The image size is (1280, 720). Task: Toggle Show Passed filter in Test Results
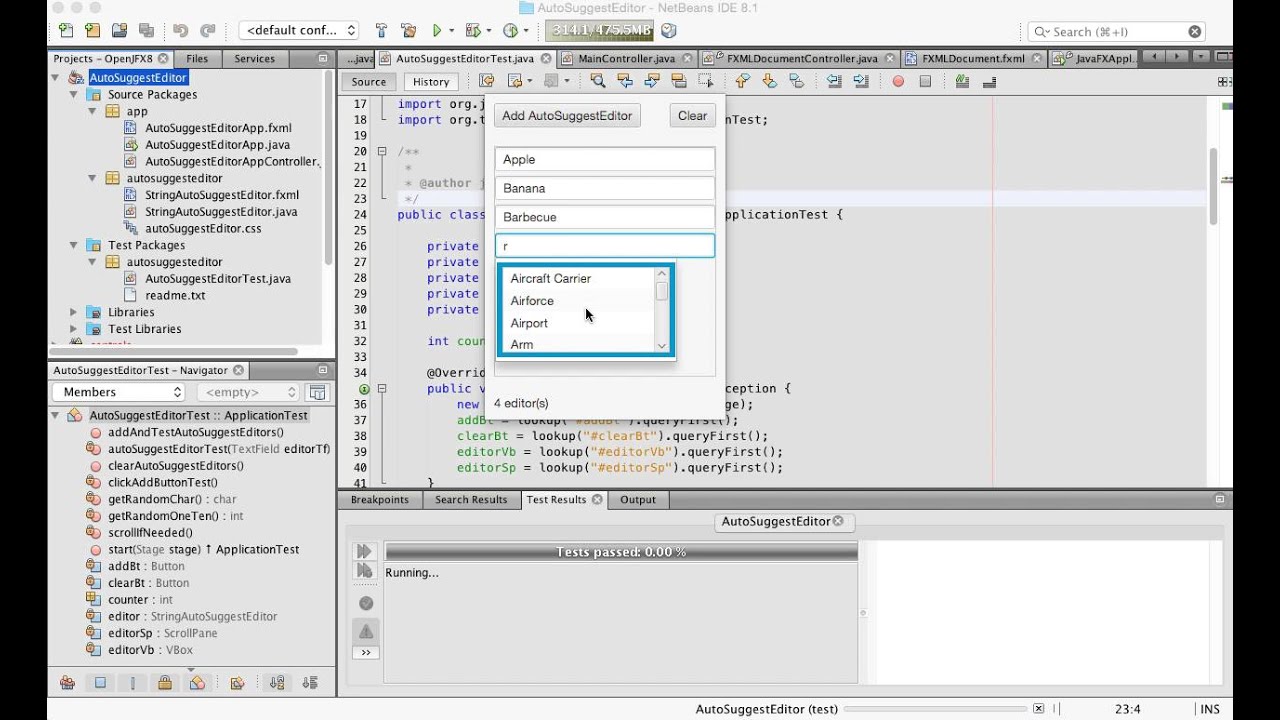tap(366, 603)
